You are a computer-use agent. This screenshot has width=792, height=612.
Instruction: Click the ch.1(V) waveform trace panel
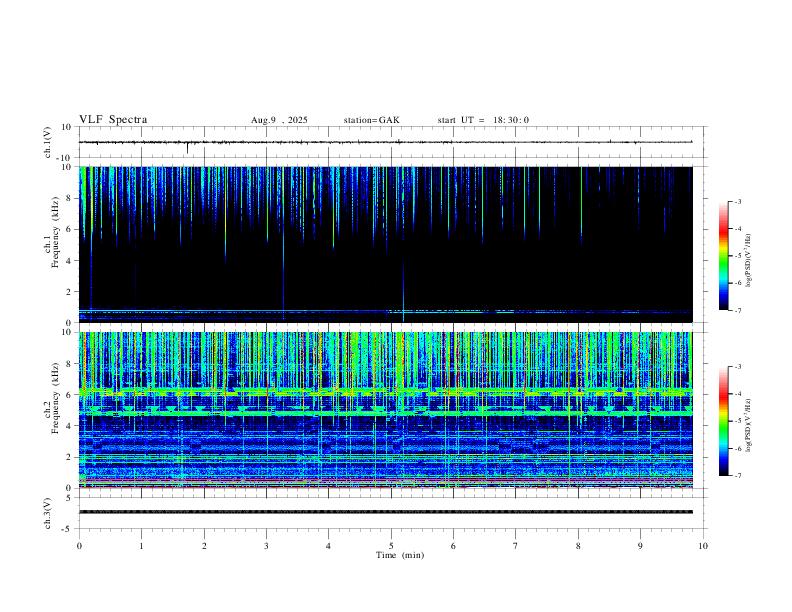pos(390,143)
